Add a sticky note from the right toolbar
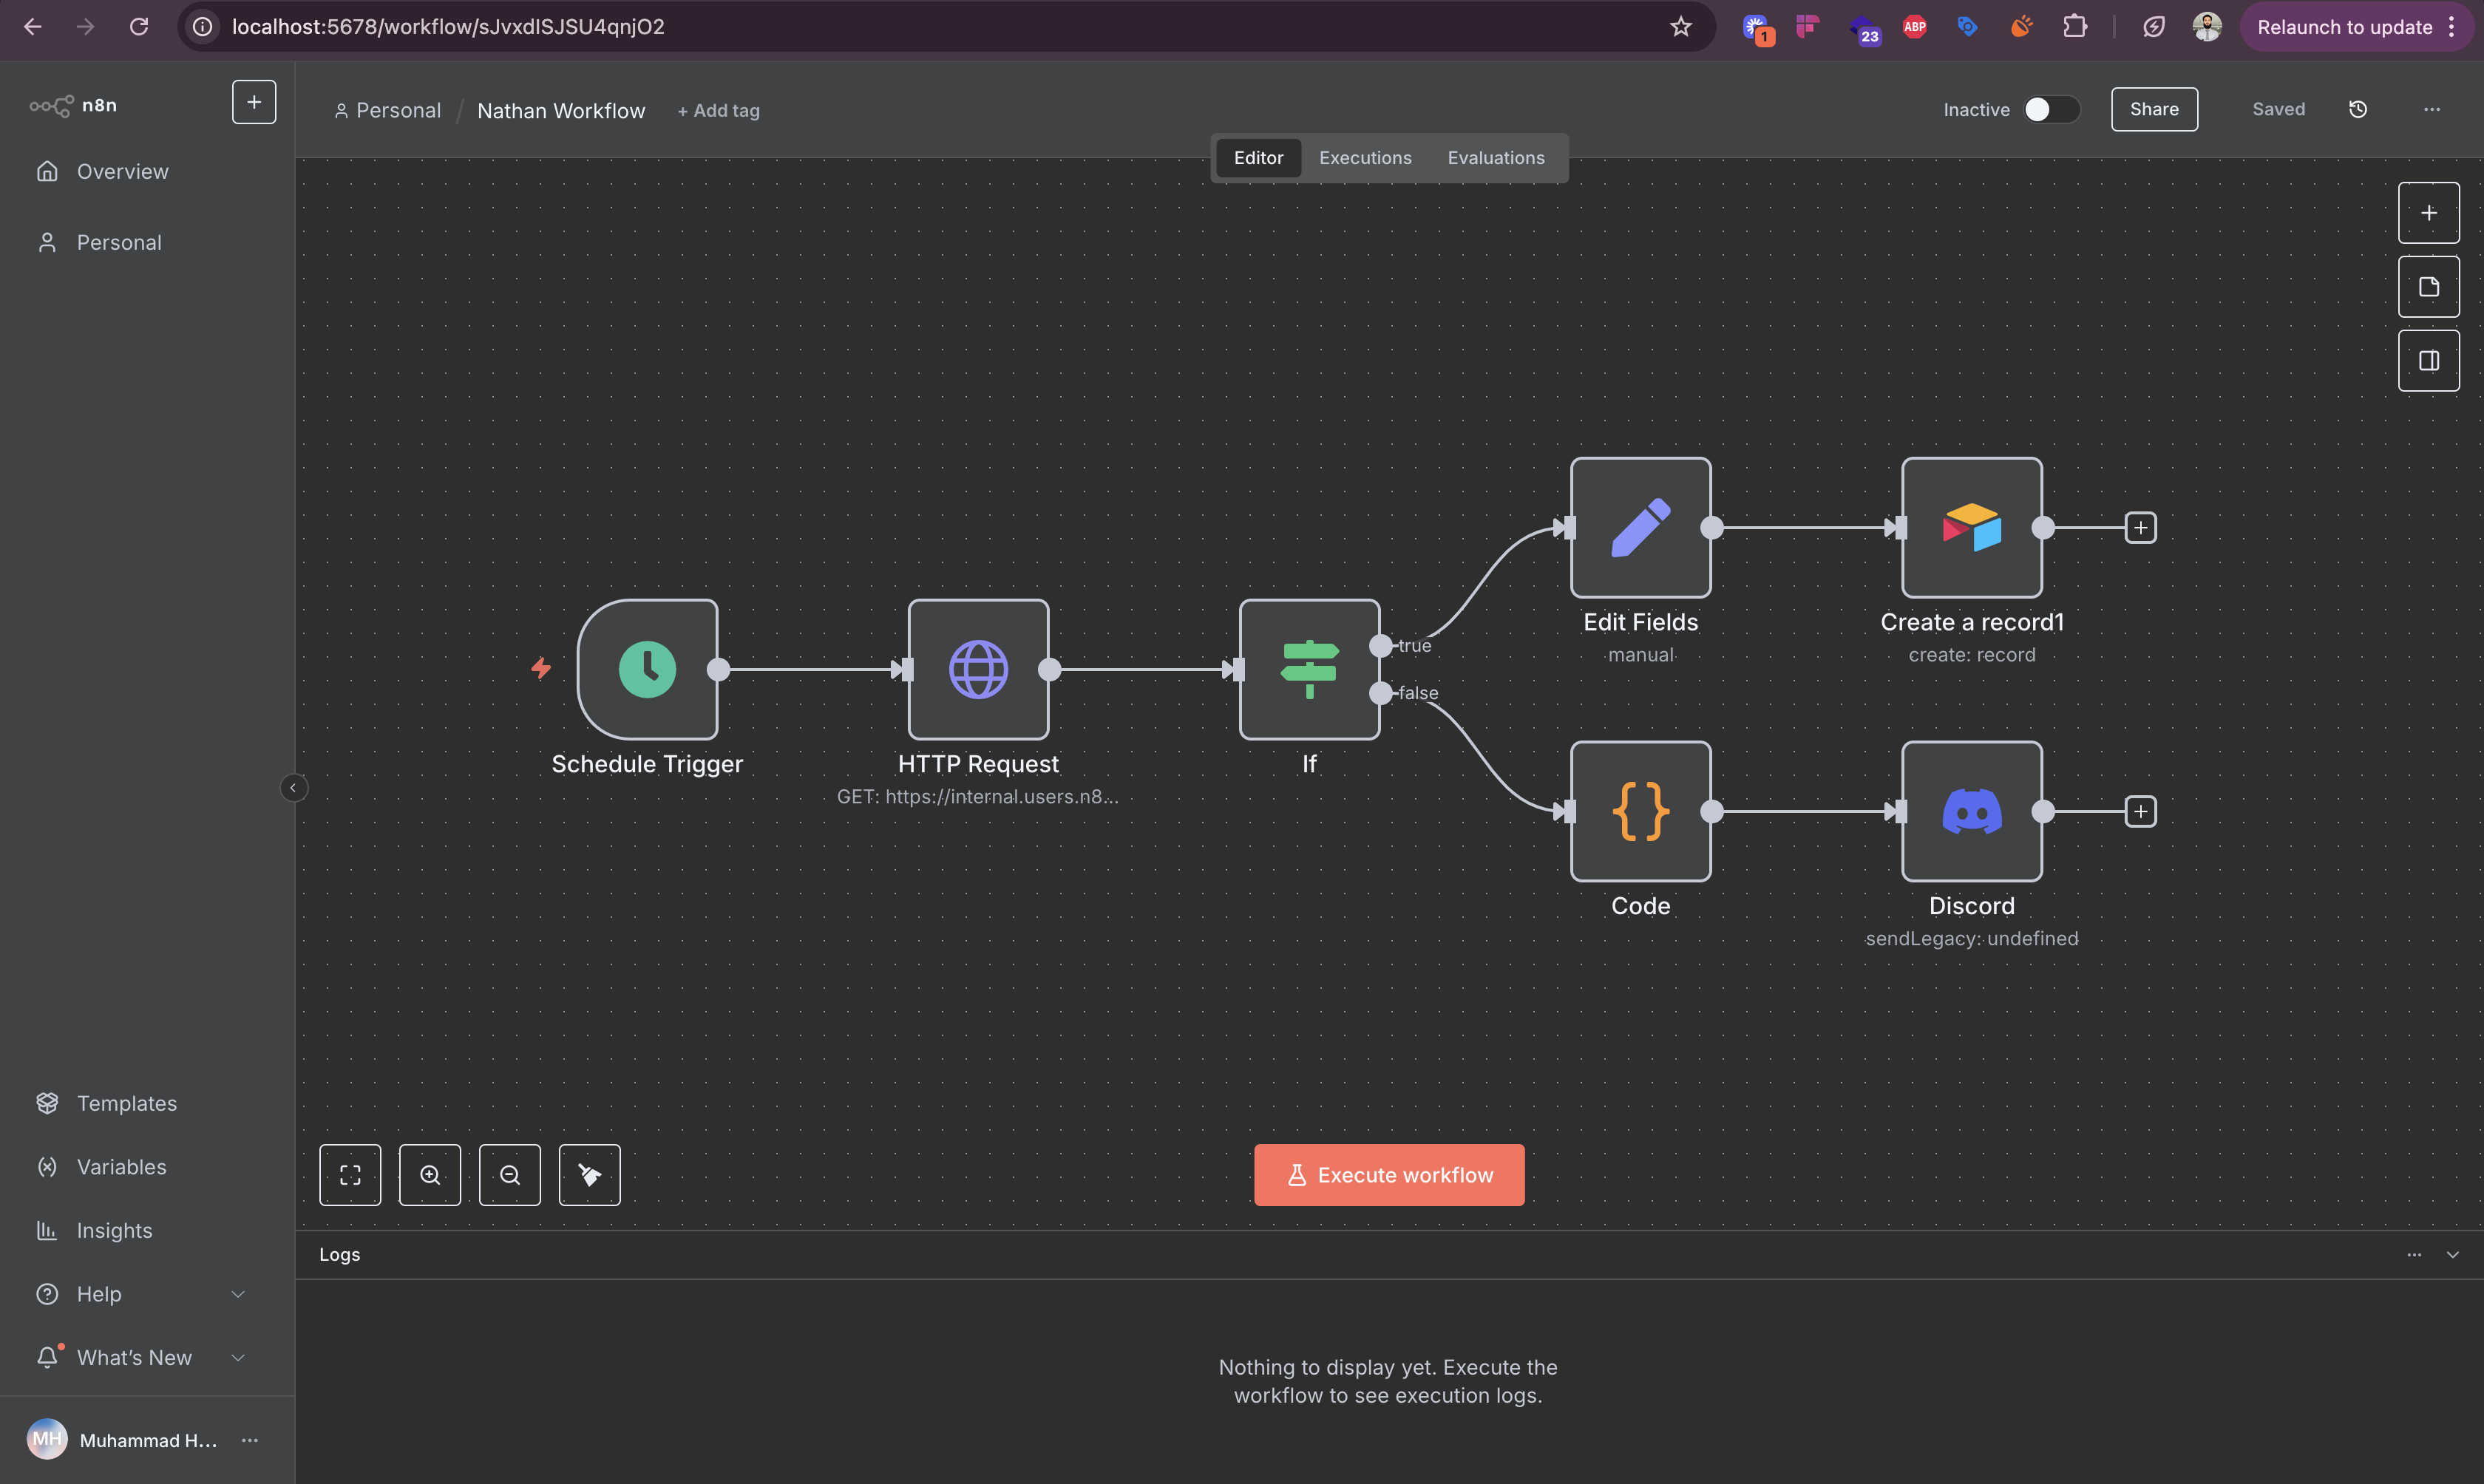The width and height of the screenshot is (2484, 1484). pos(2429,286)
